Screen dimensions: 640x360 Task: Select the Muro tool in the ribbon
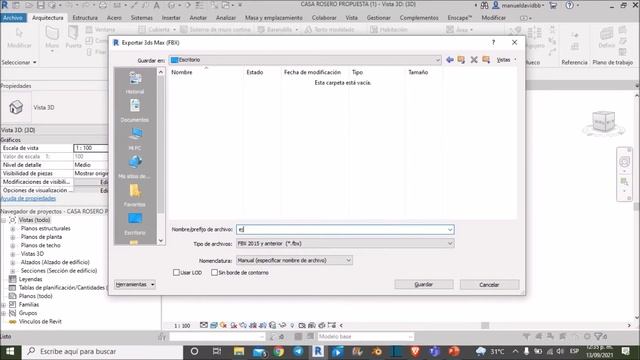[x=52, y=37]
